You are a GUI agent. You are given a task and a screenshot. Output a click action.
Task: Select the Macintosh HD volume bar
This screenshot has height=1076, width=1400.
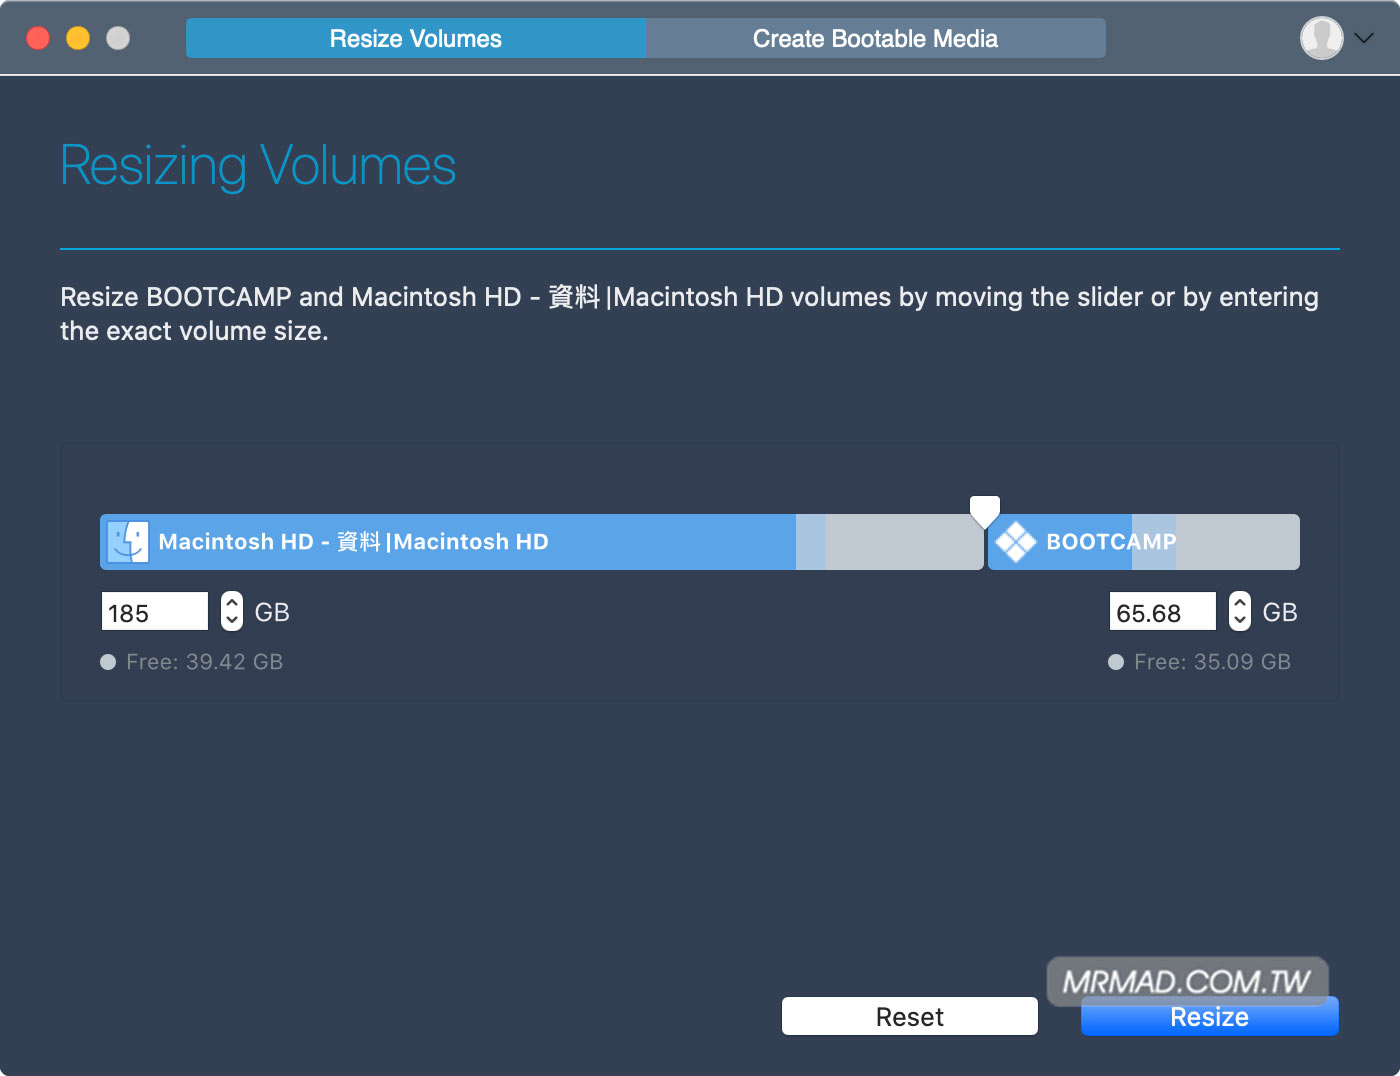[541, 542]
